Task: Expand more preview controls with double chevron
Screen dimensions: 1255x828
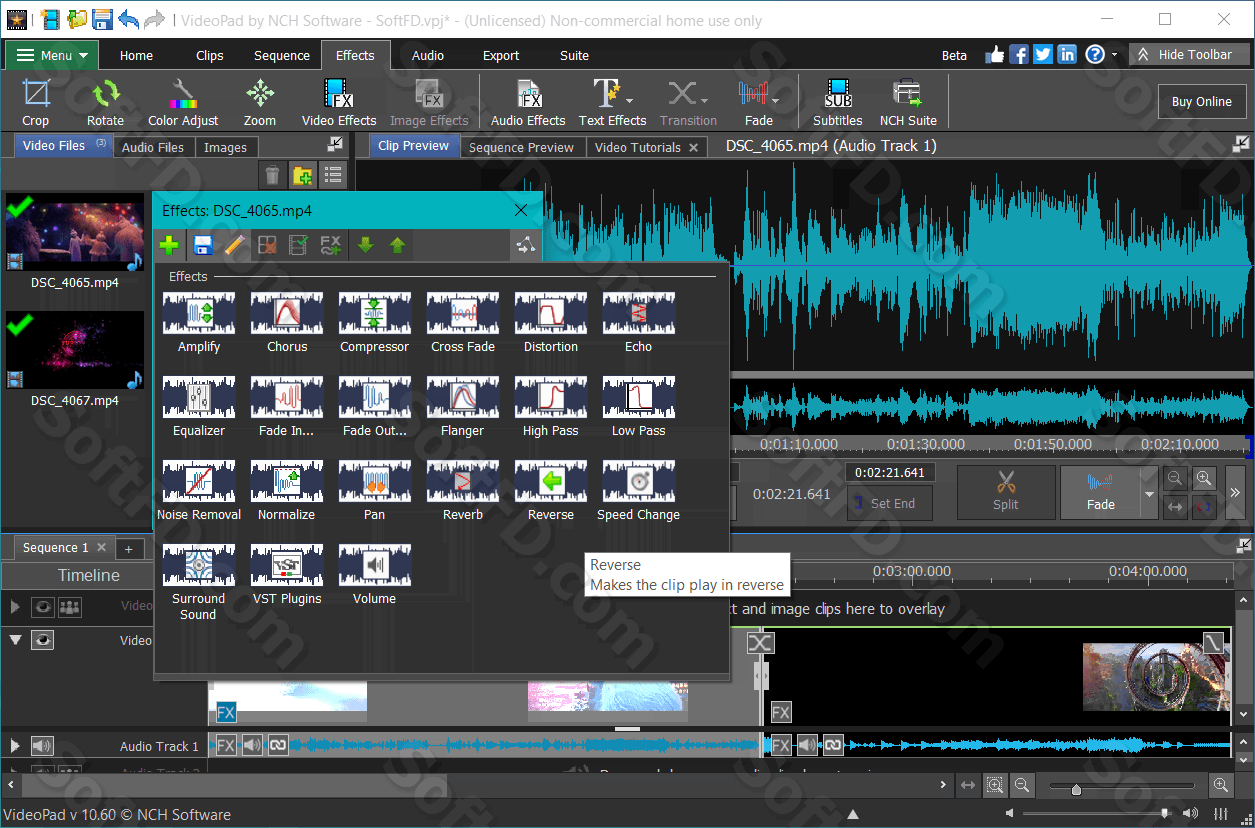Action: [x=1235, y=492]
